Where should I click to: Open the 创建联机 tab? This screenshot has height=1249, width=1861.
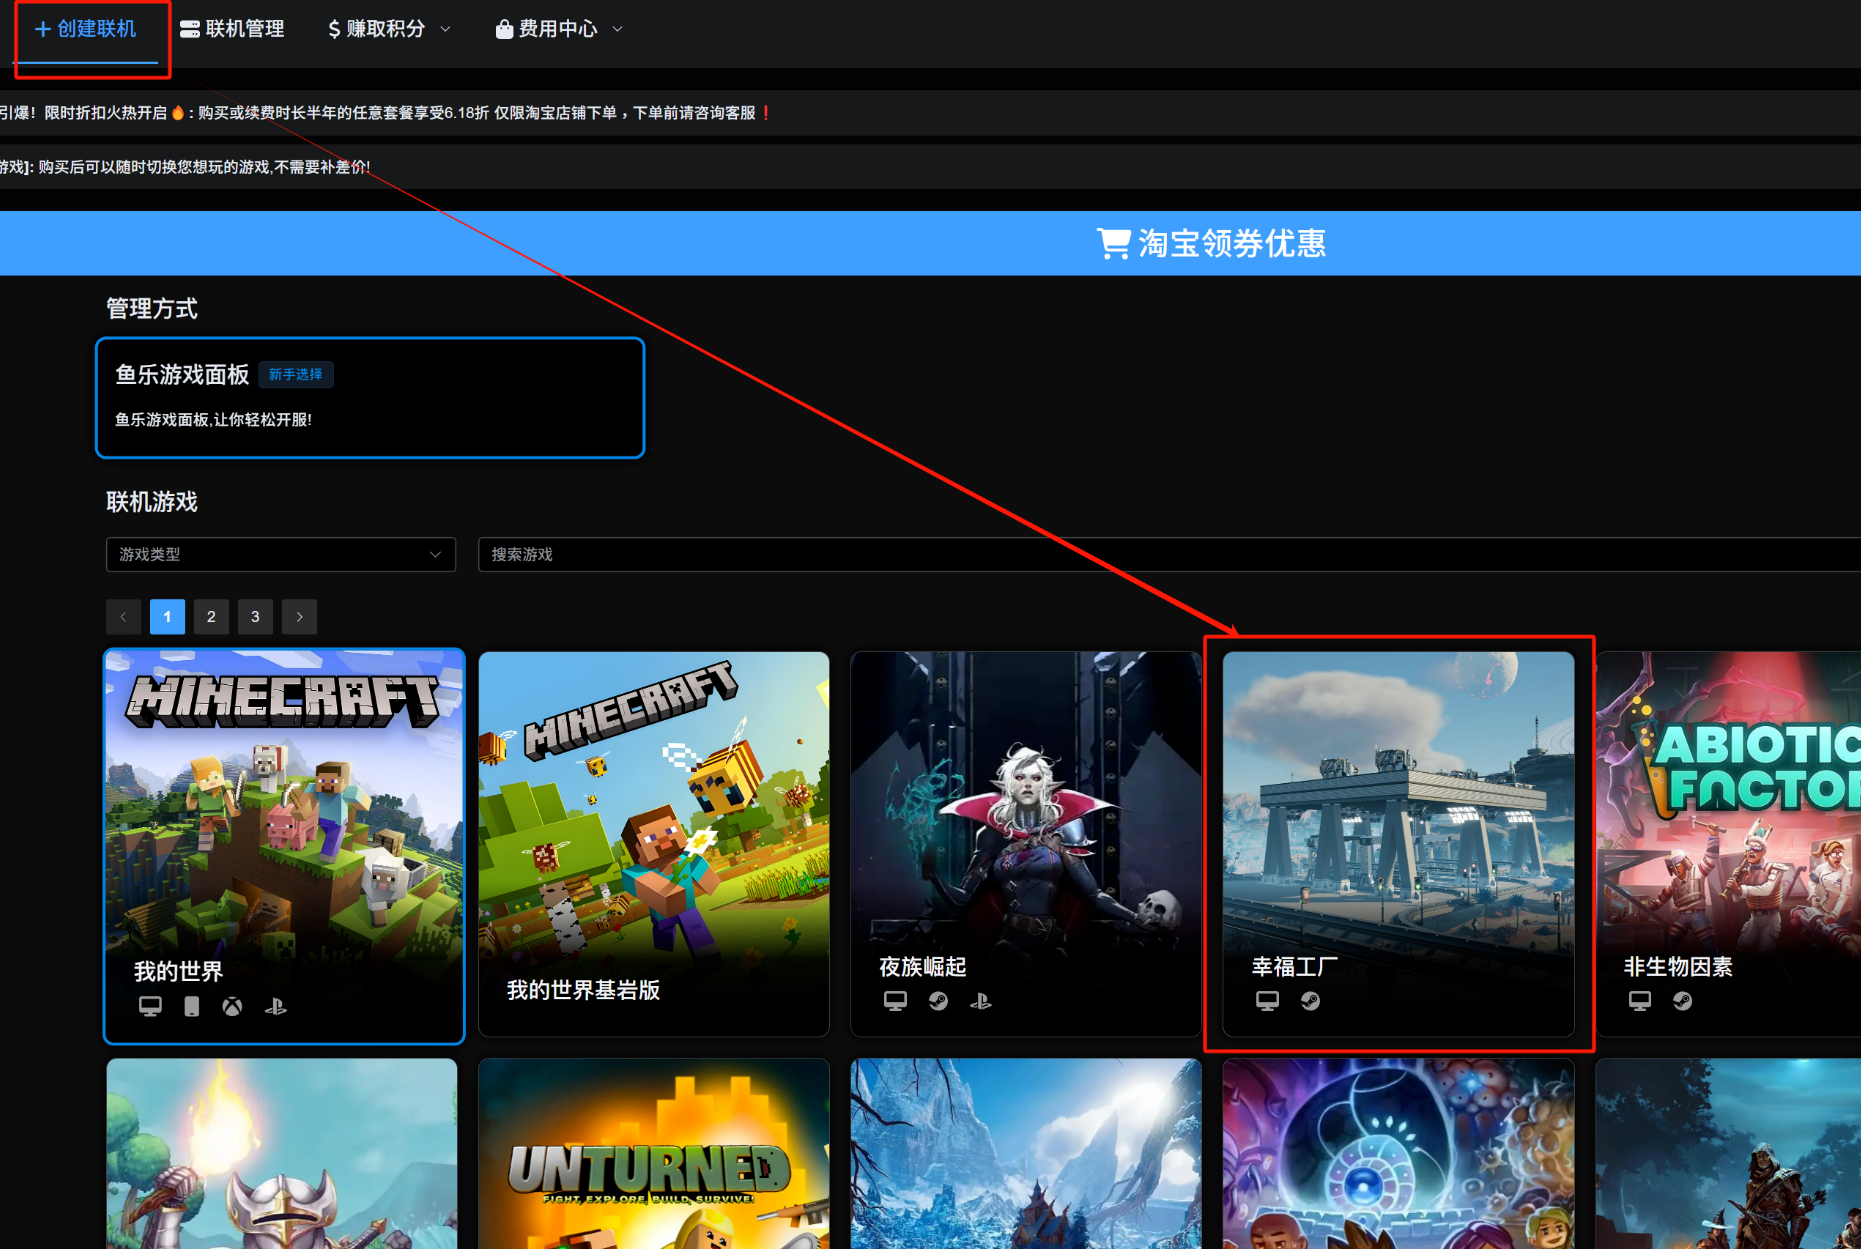pyautogui.click(x=86, y=30)
